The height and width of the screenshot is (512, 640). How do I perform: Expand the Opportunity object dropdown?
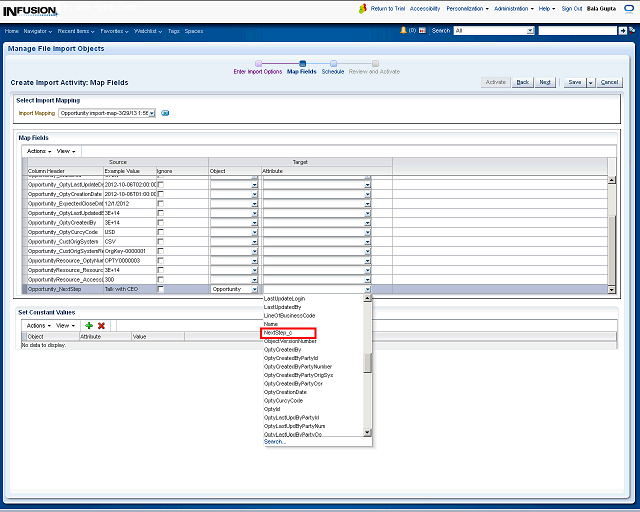(254, 289)
